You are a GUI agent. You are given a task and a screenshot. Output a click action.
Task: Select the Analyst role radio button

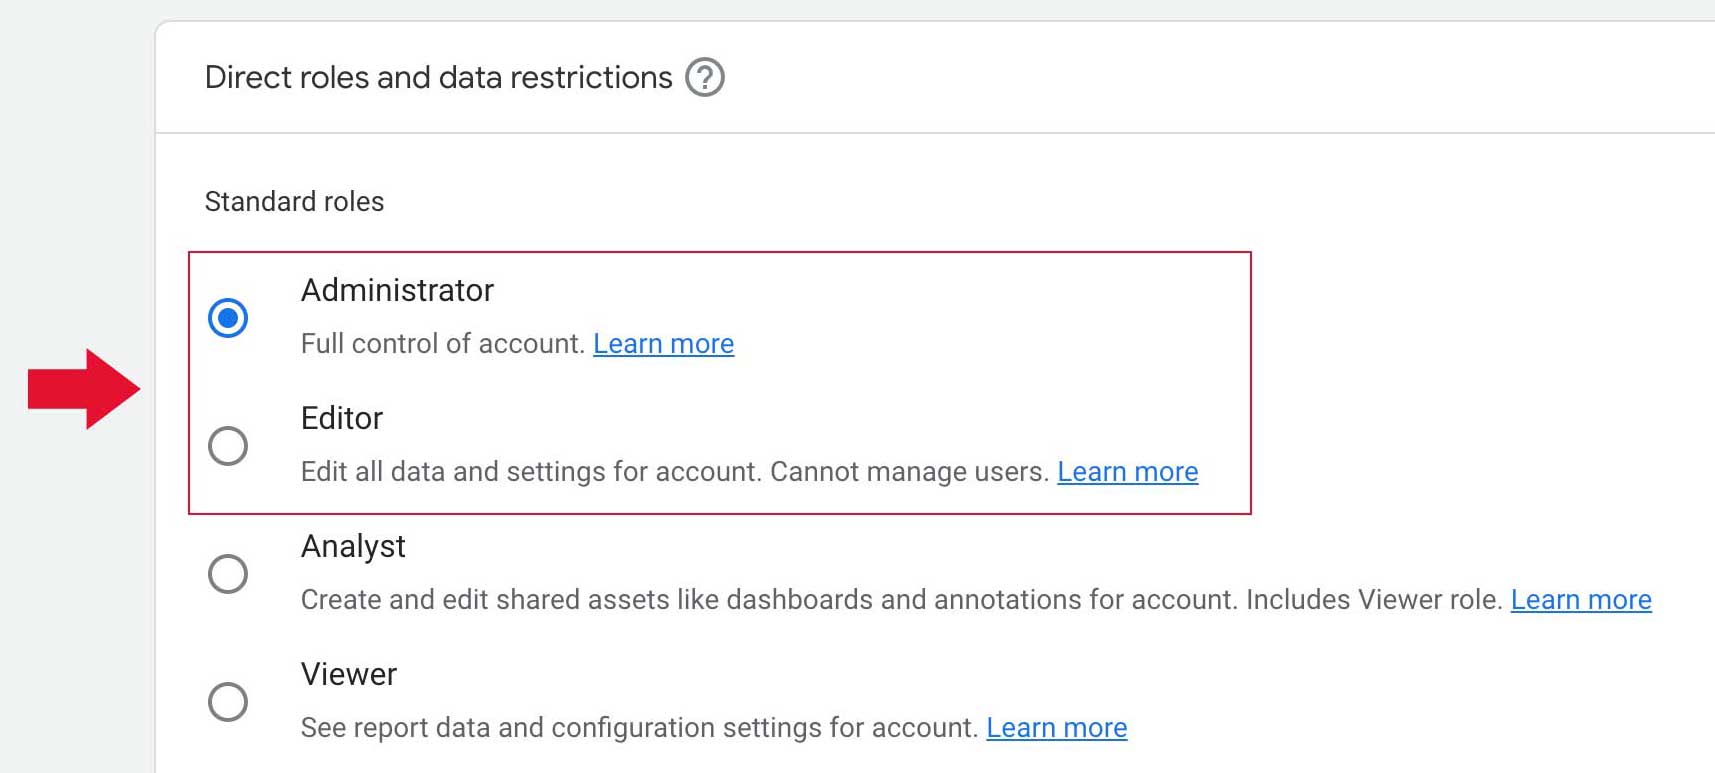229,574
